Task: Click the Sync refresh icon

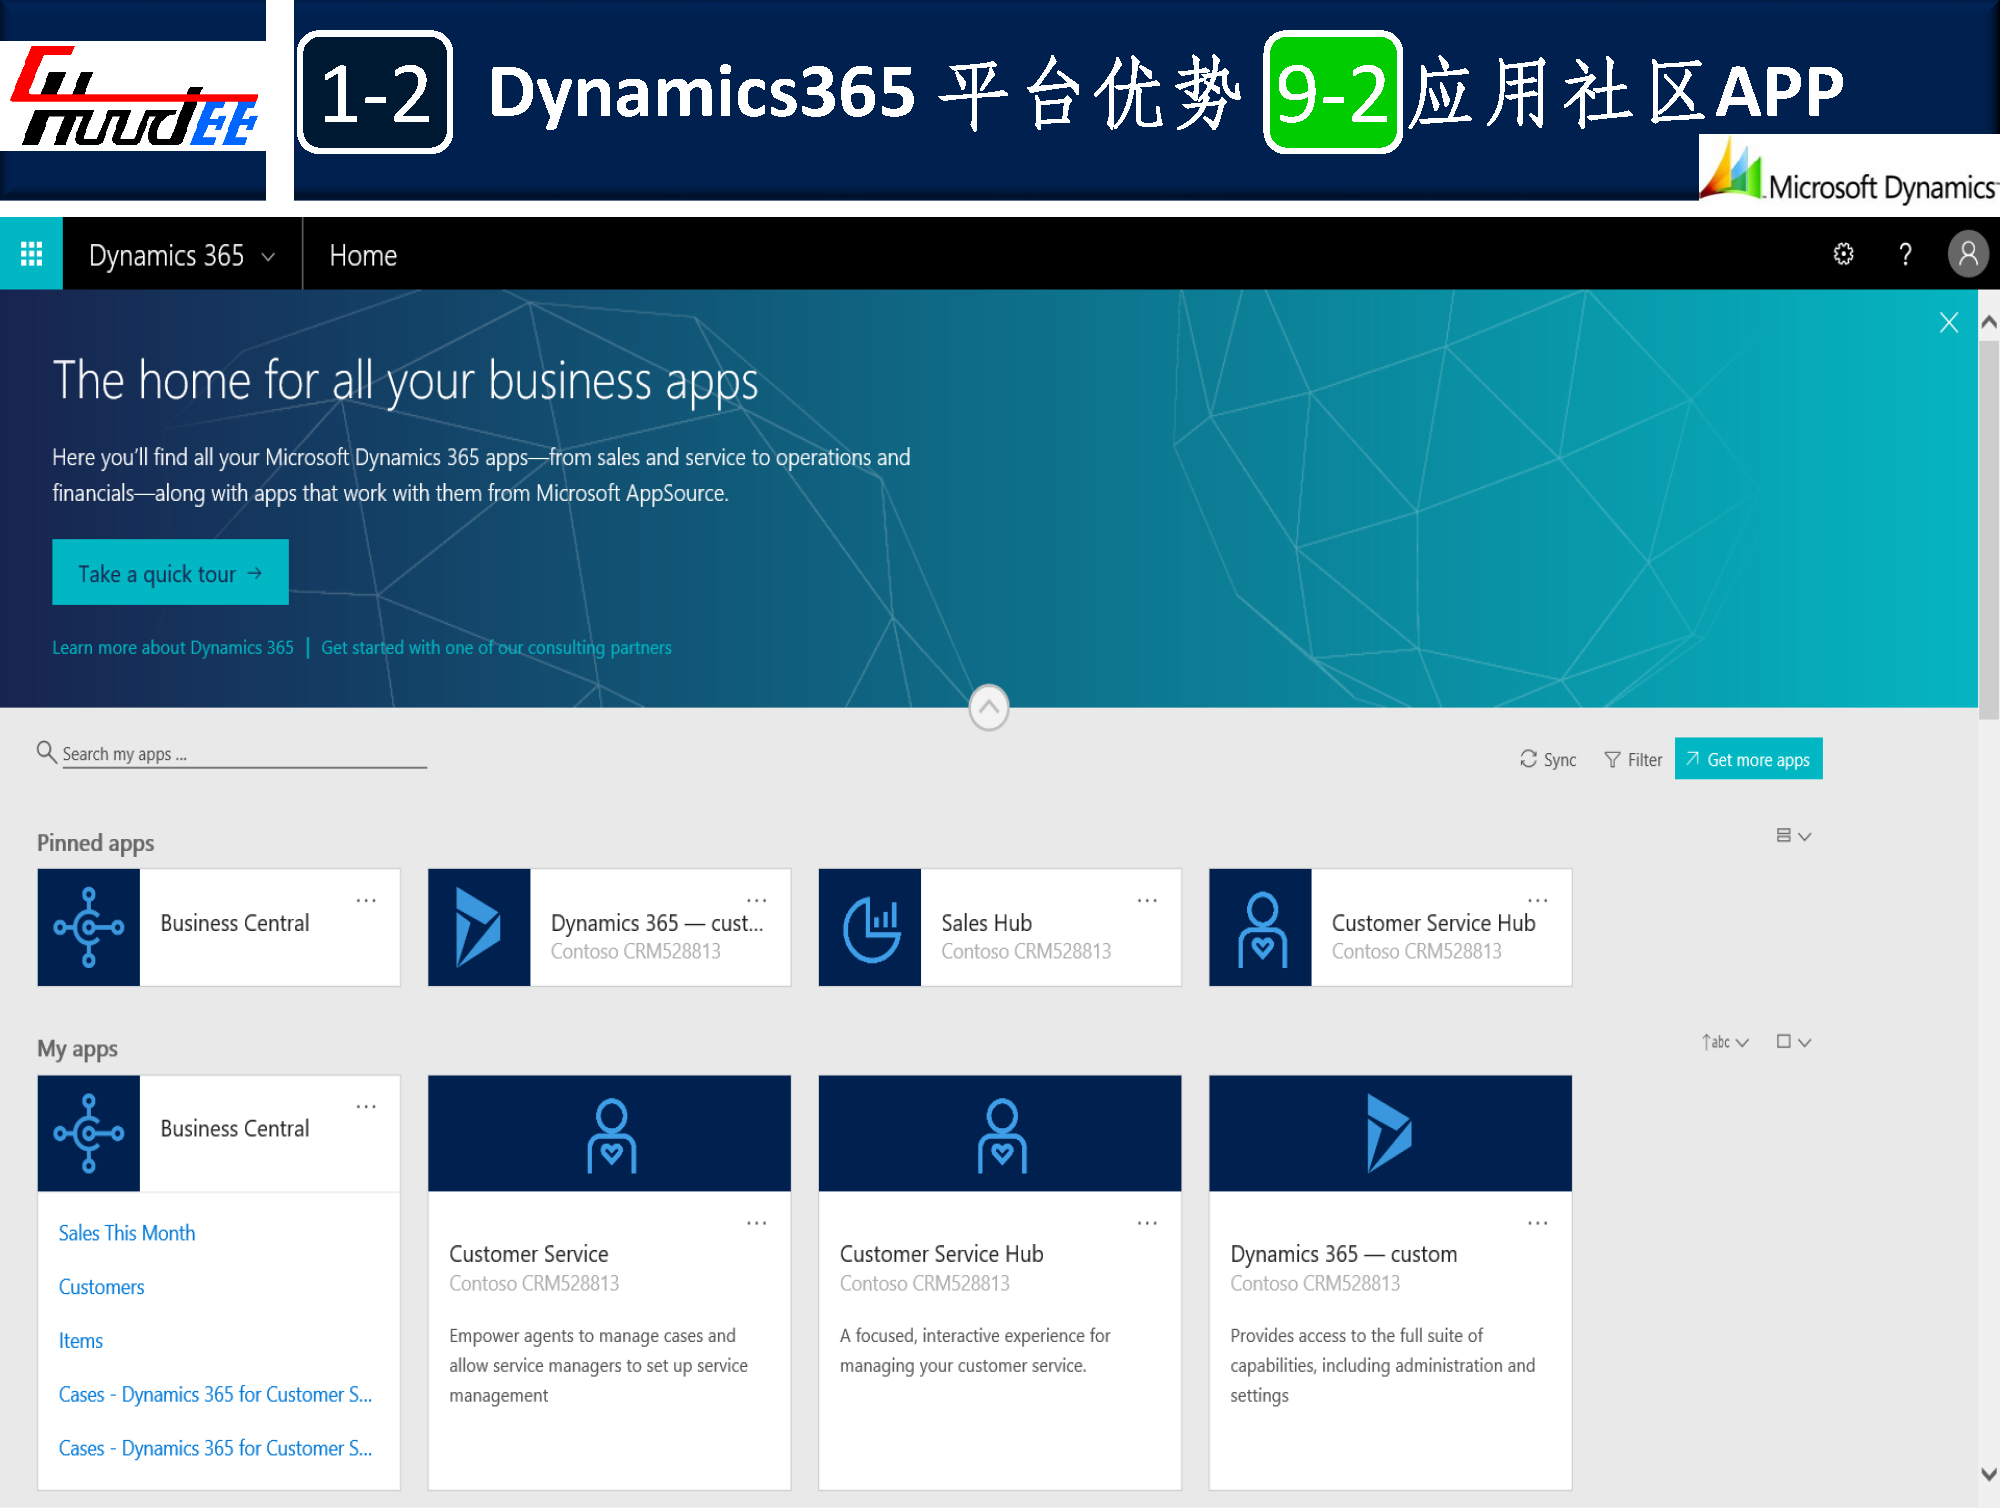Action: coord(1528,759)
